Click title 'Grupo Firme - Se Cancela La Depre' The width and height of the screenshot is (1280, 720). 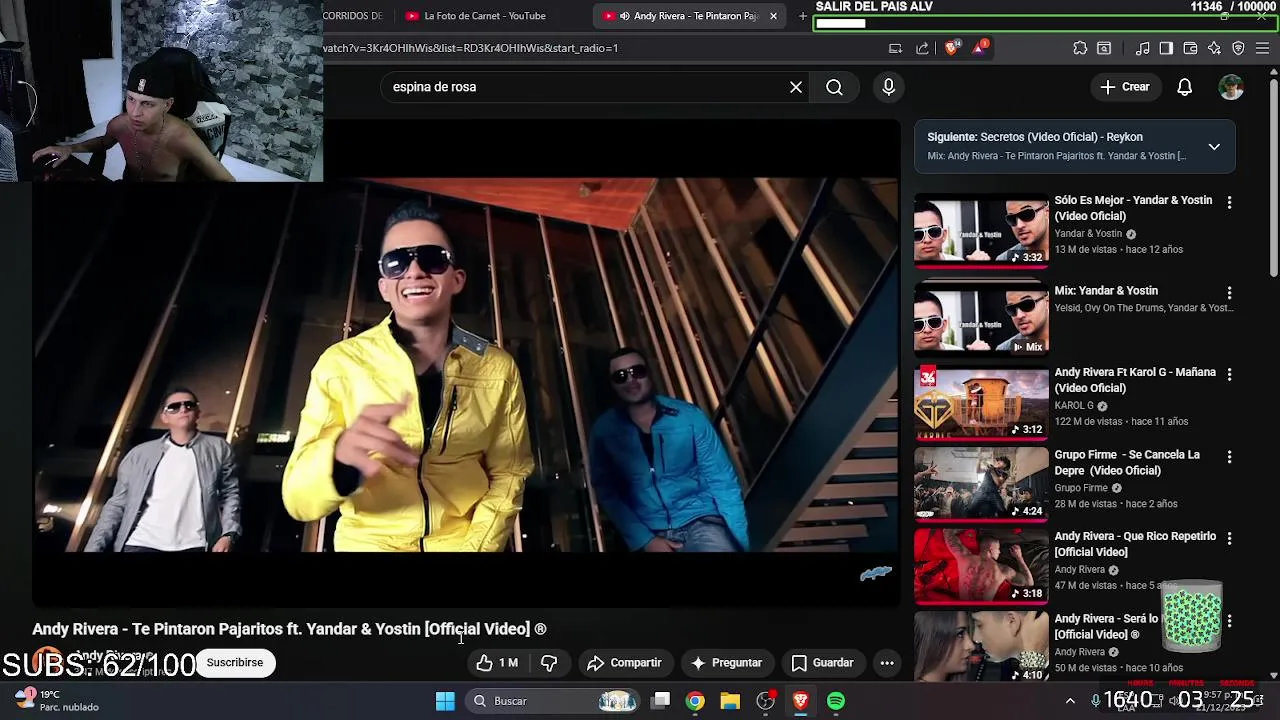pos(1127,462)
